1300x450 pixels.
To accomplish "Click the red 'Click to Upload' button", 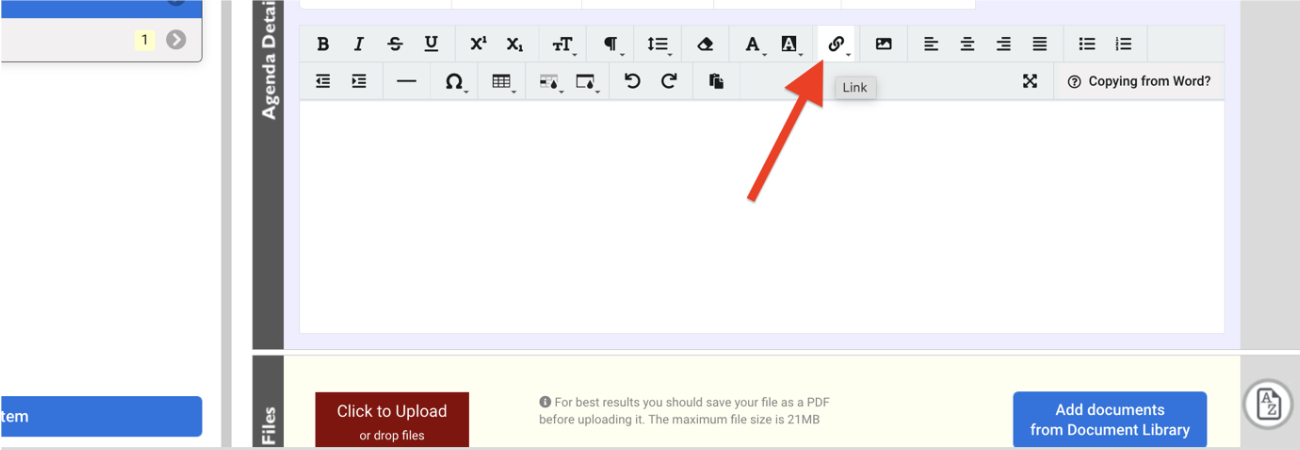I will click(x=392, y=420).
